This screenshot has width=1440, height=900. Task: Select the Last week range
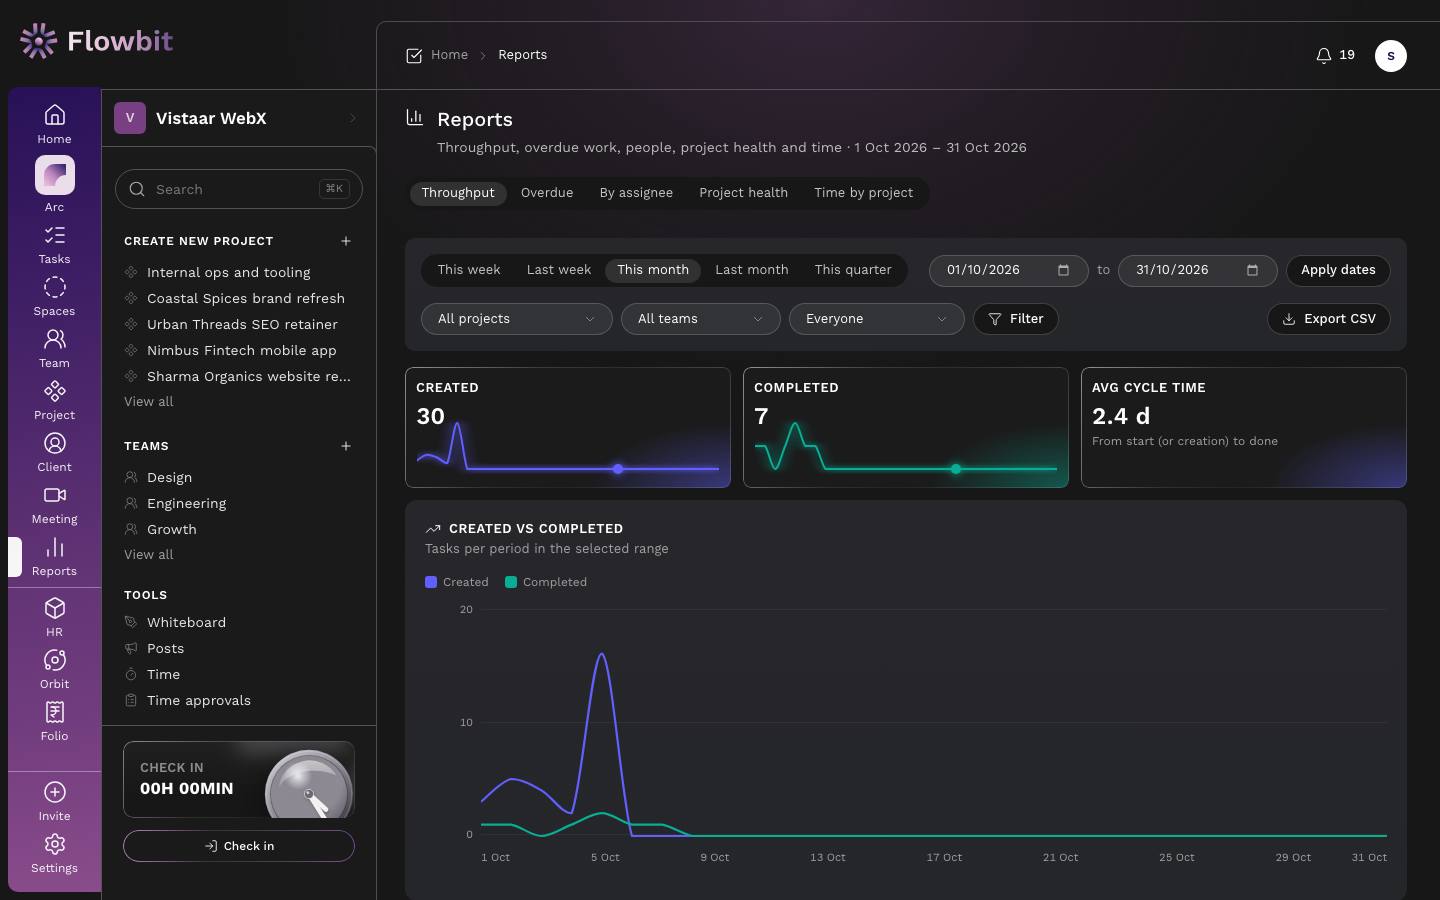tap(559, 270)
